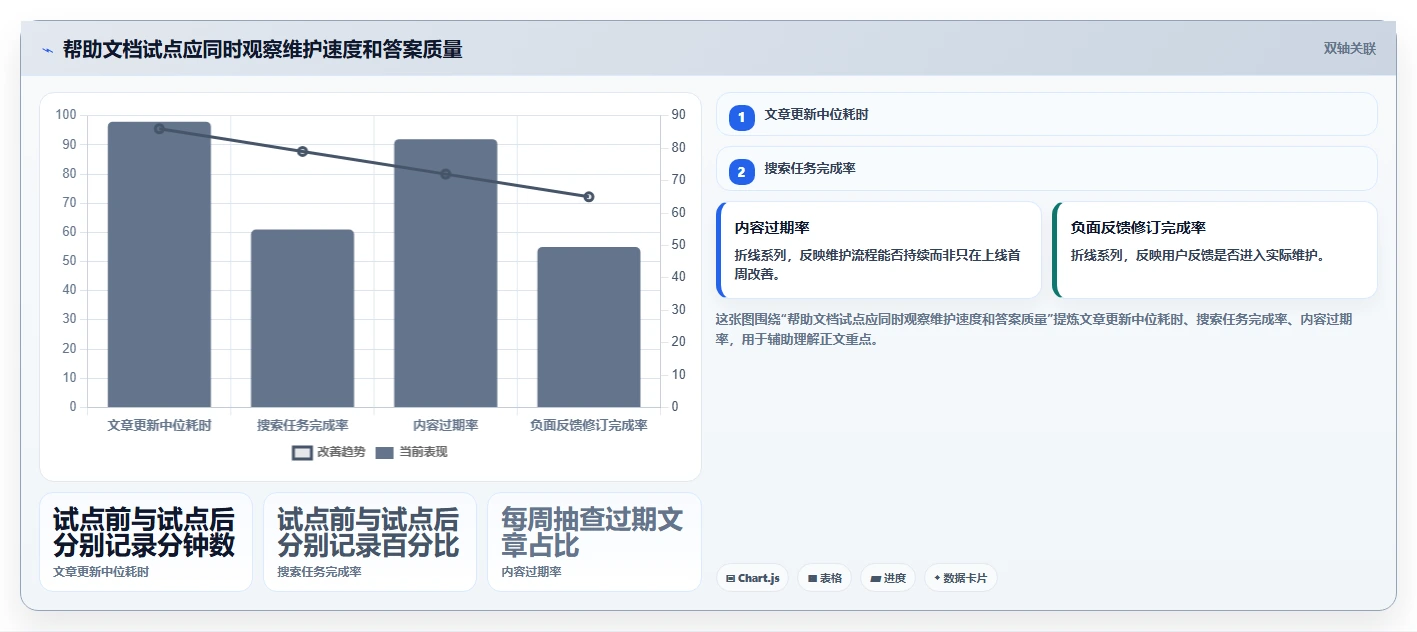The height and width of the screenshot is (632, 1417).
Task: Click the numbered badge 2 icon
Action: coord(741,172)
